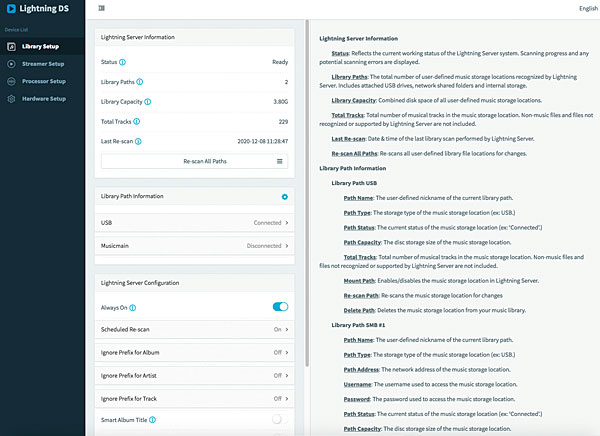Click the Library Path SMB #1 heading

click(x=358, y=325)
